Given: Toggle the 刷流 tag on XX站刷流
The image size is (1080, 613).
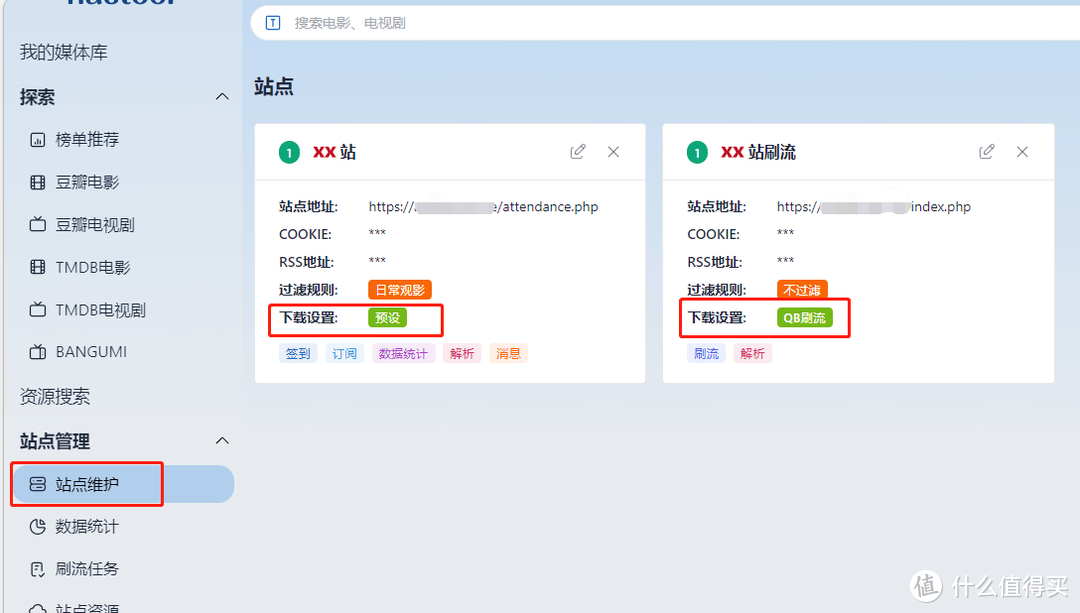Looking at the screenshot, I should click(x=706, y=353).
